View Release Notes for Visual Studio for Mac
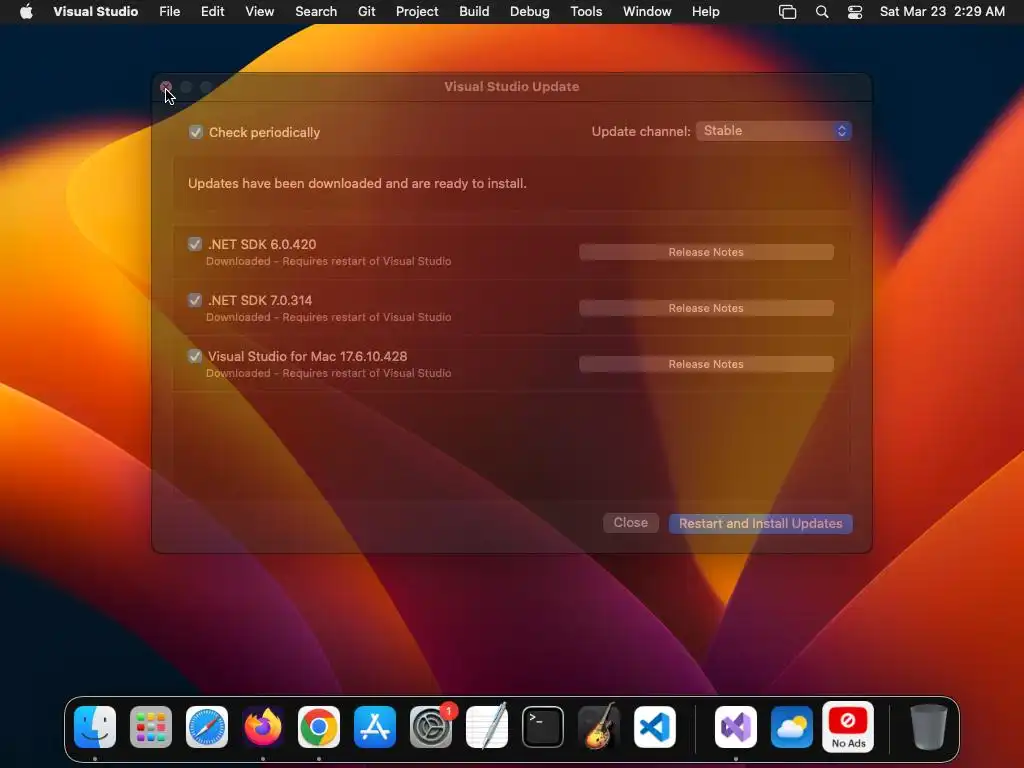 (706, 364)
